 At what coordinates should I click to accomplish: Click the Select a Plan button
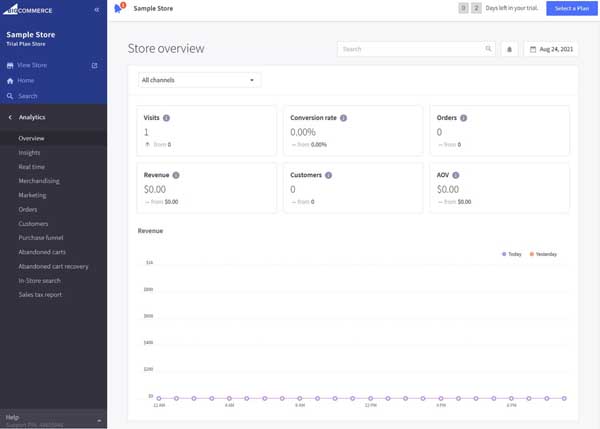pyautogui.click(x=572, y=8)
